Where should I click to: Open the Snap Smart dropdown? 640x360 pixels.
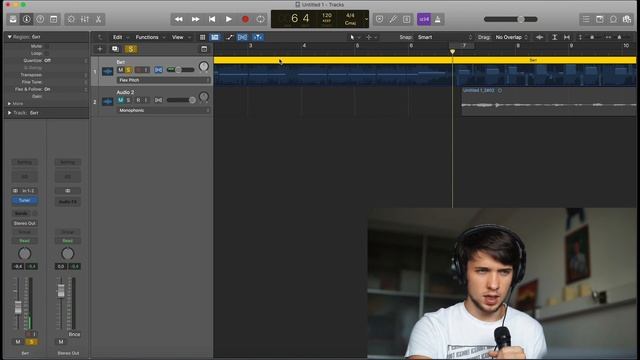coord(444,37)
